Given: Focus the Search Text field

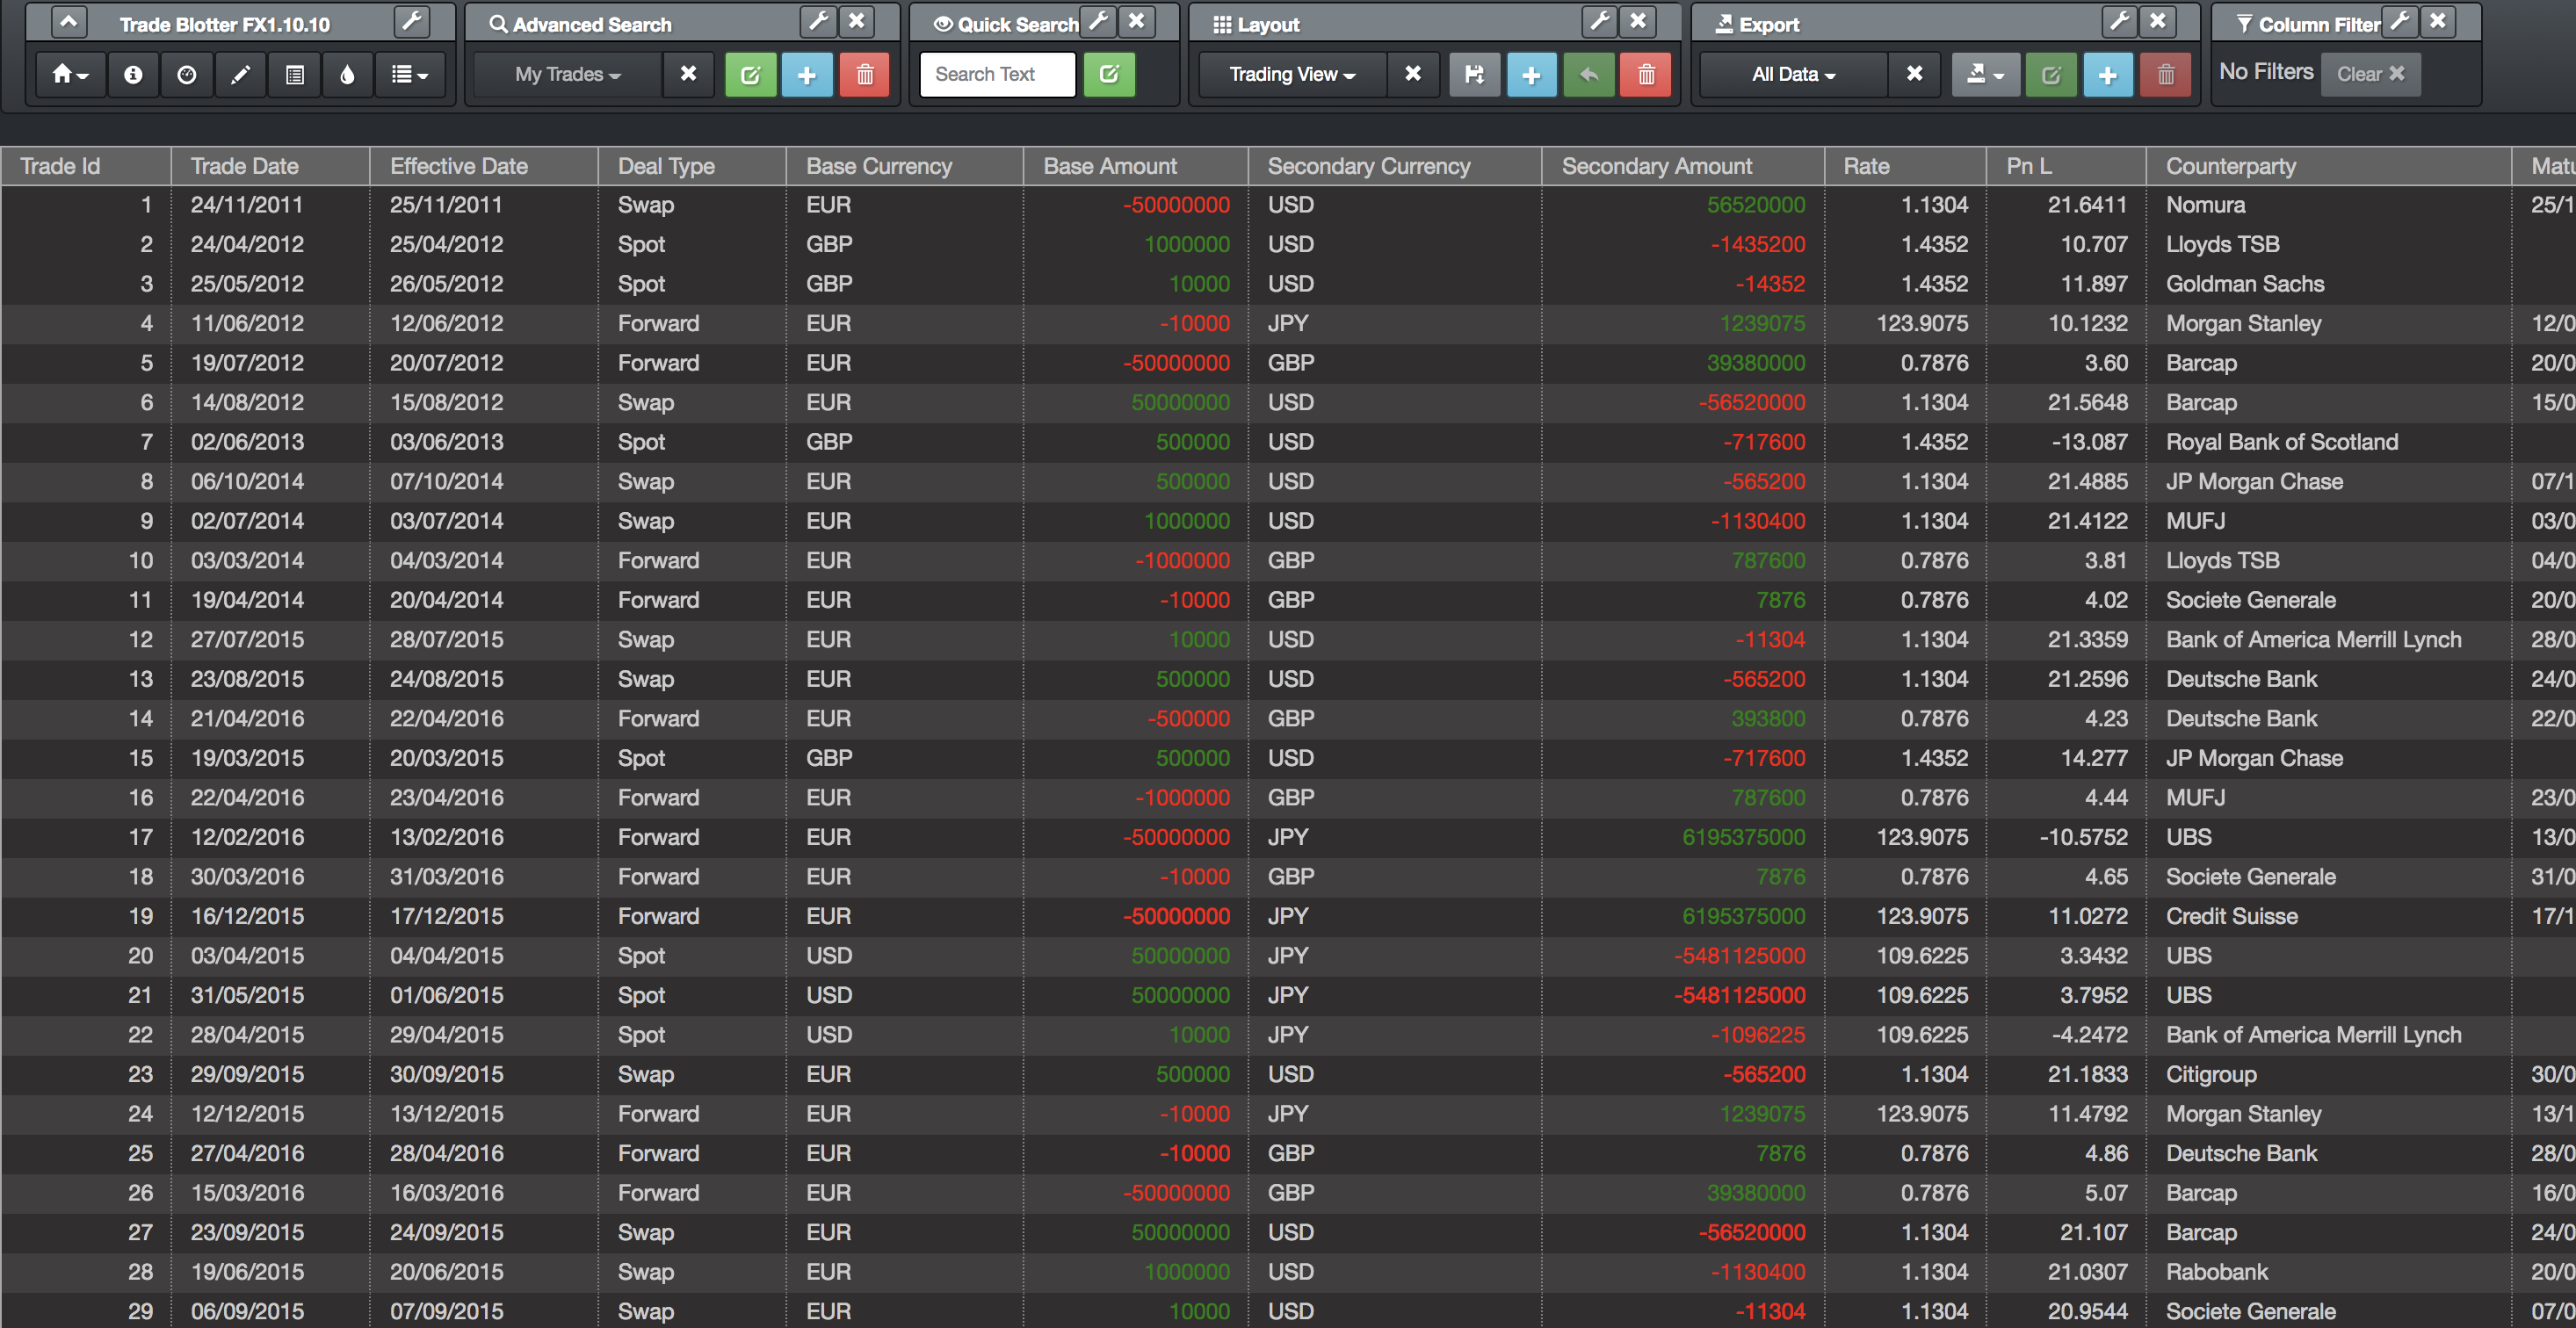Looking at the screenshot, I should click(x=998, y=74).
